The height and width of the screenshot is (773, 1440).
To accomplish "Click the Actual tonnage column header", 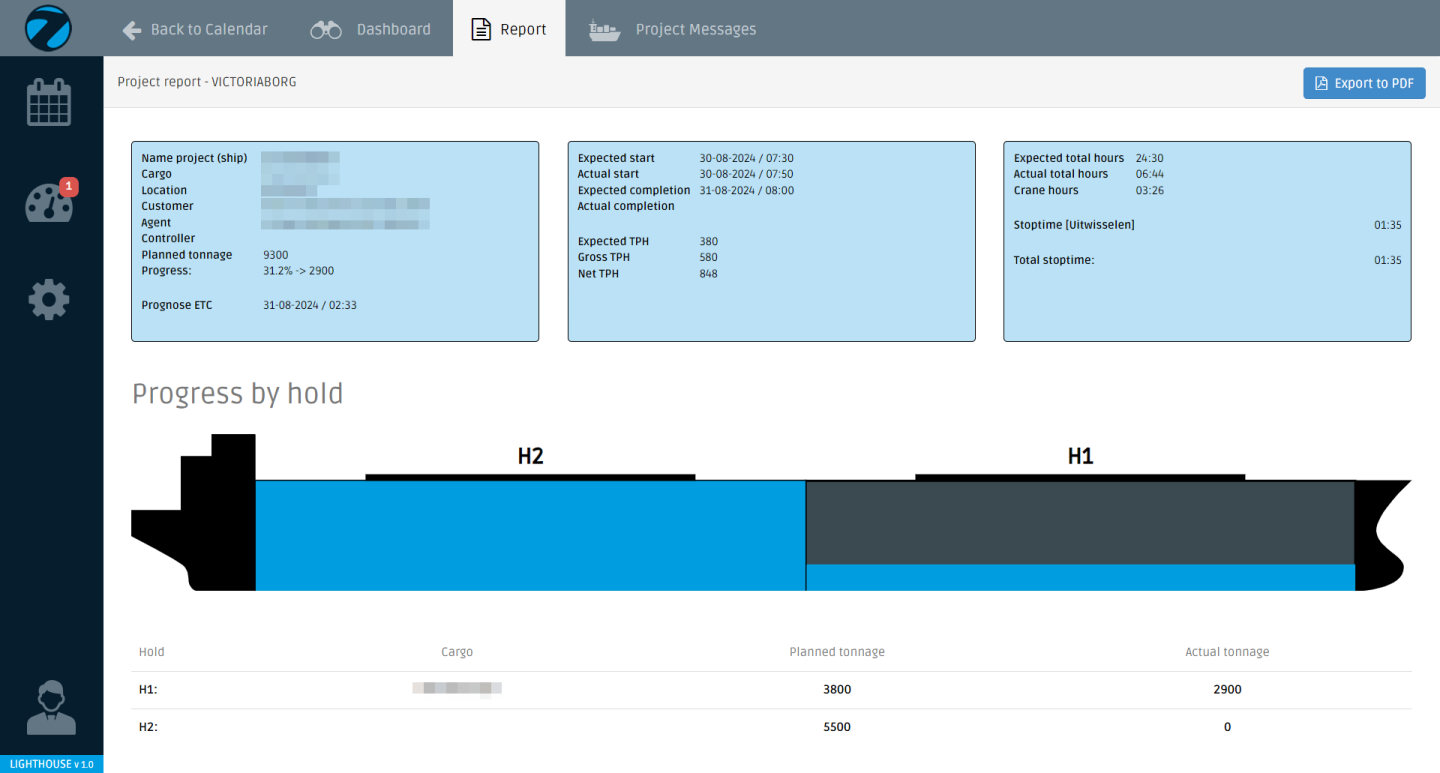I will point(1226,652).
